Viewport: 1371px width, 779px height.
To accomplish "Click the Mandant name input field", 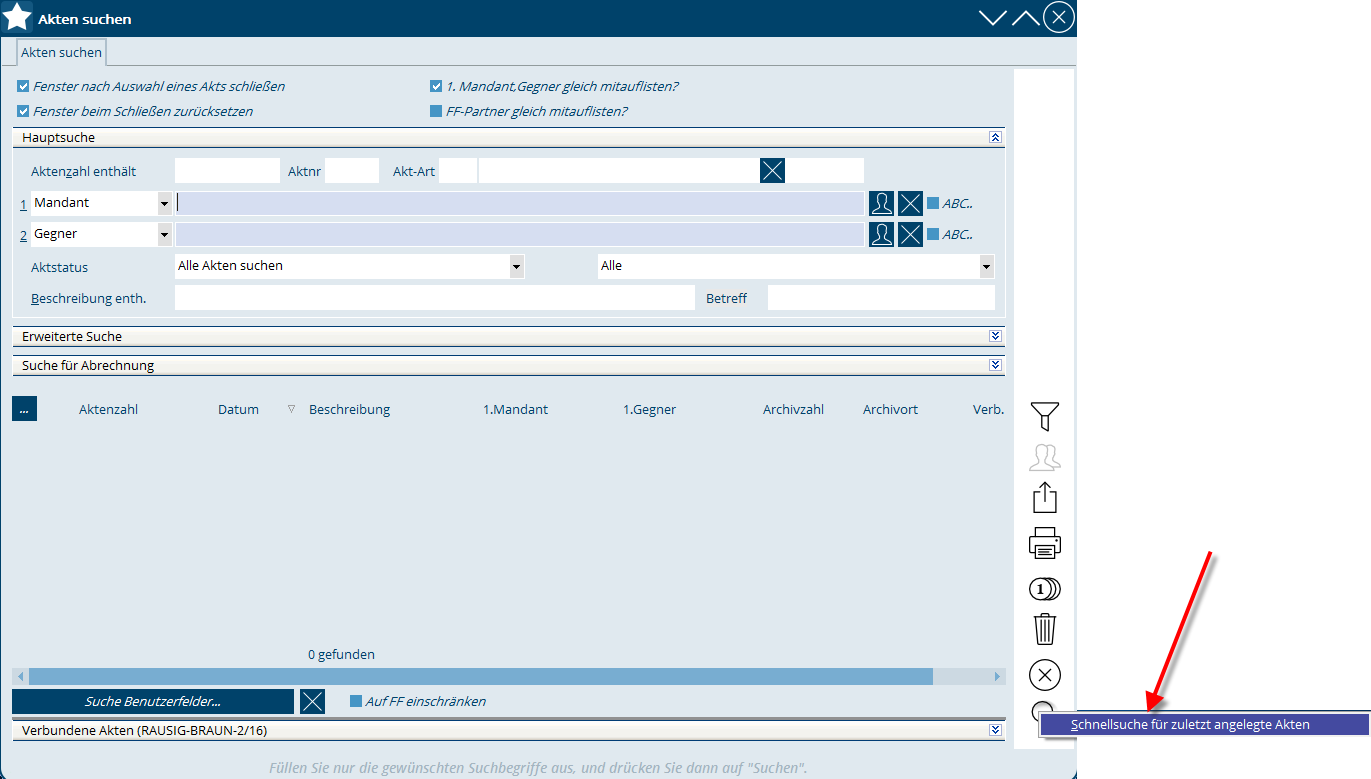I will click(519, 203).
